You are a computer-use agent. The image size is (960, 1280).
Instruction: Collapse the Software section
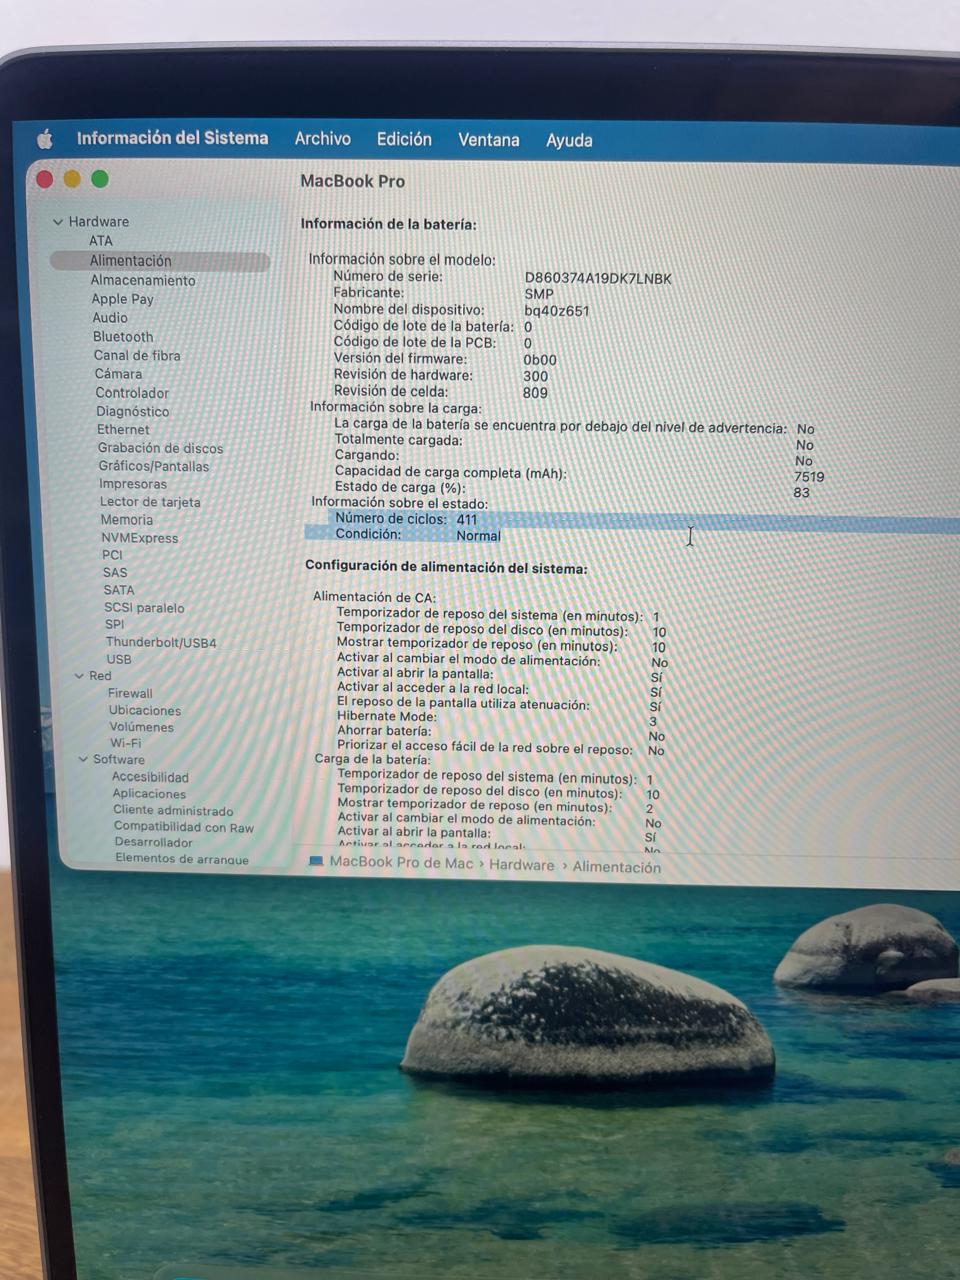click(84, 759)
